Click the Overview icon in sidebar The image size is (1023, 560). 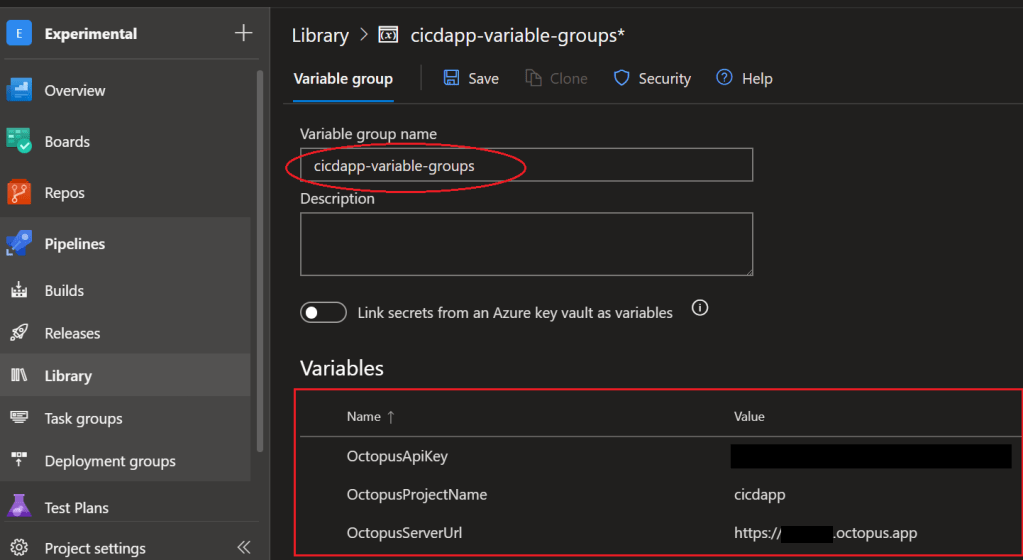pyautogui.click(x=20, y=90)
